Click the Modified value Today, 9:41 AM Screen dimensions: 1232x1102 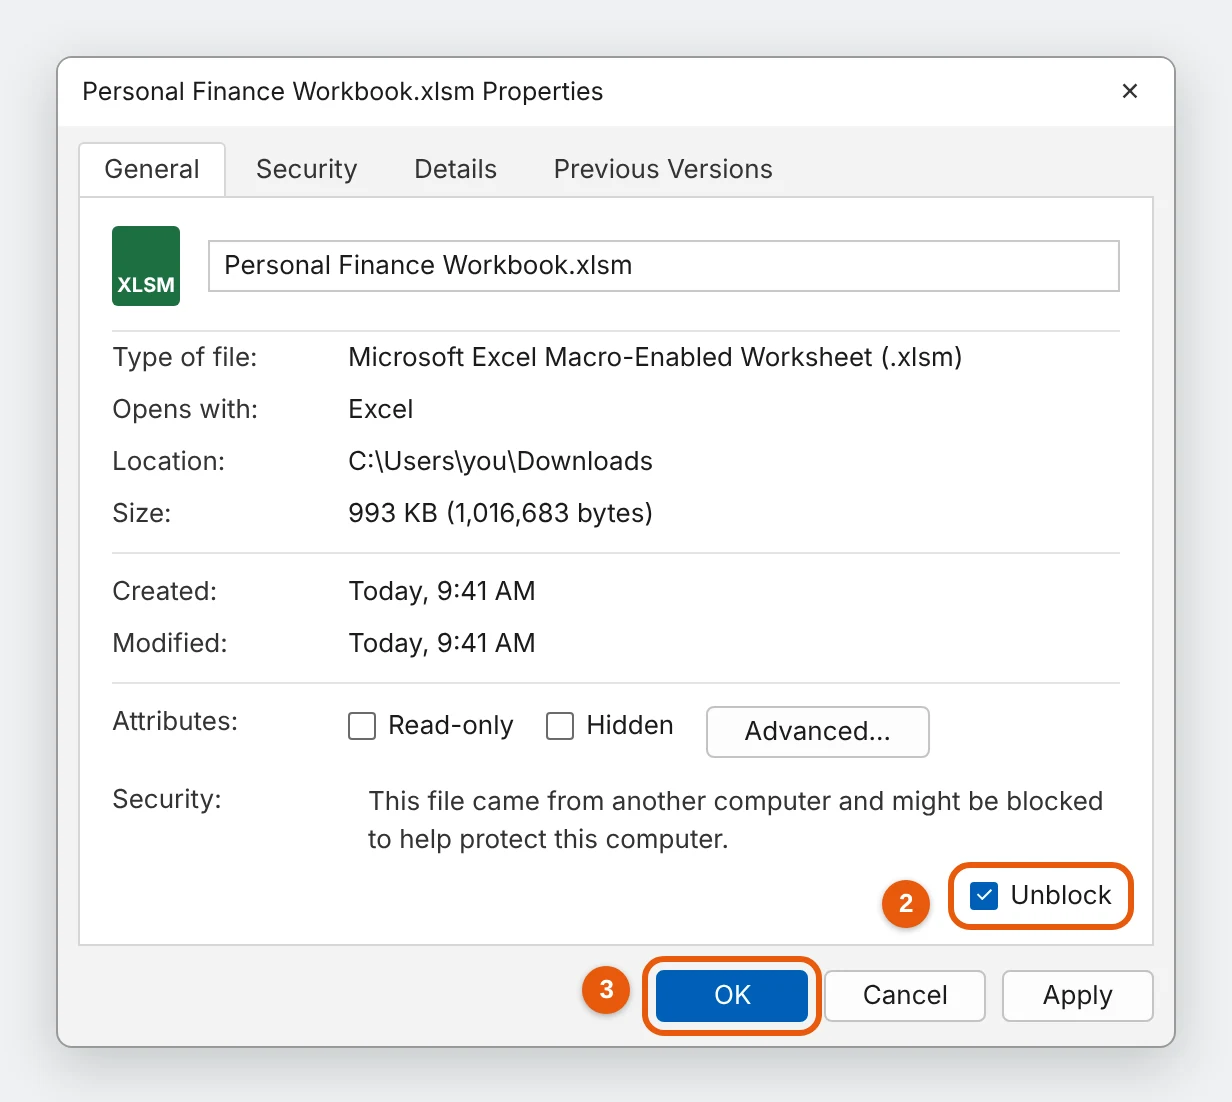(x=441, y=643)
